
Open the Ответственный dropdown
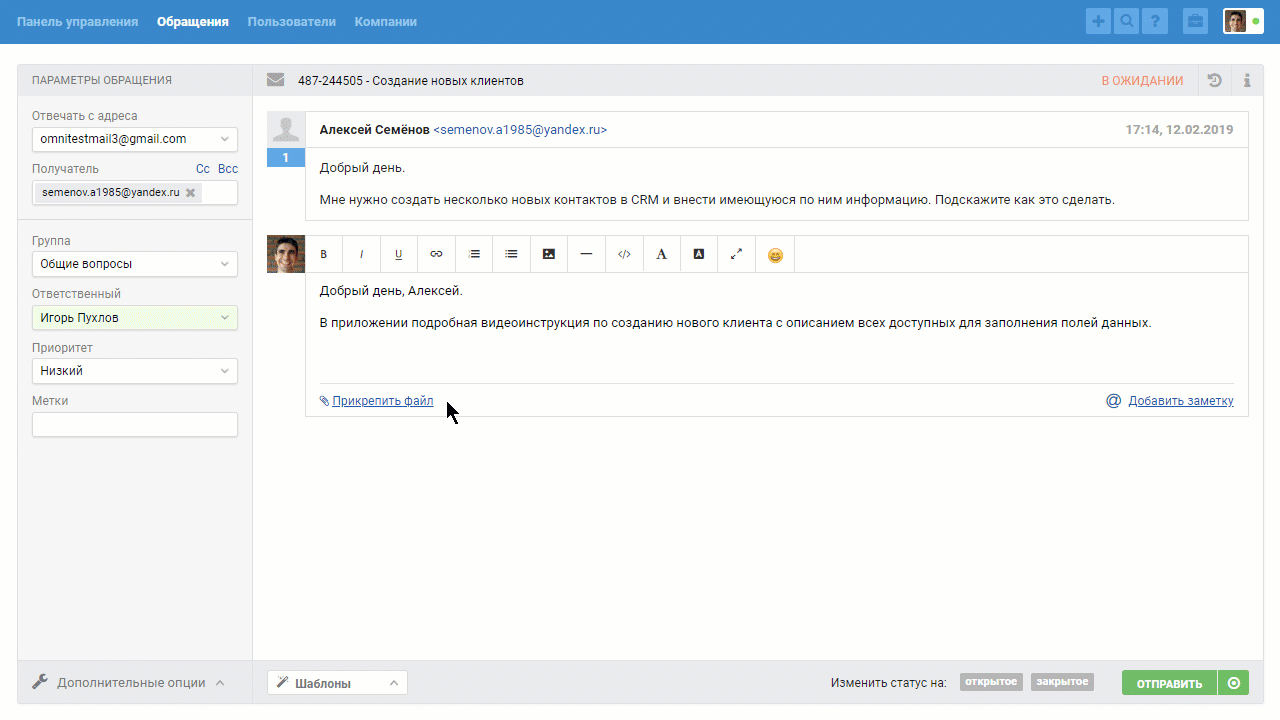click(135, 318)
